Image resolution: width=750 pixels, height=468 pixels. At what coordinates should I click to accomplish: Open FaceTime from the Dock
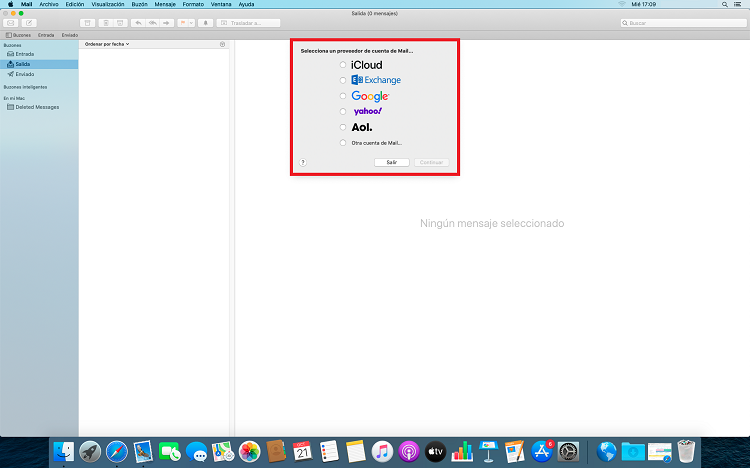coord(170,451)
